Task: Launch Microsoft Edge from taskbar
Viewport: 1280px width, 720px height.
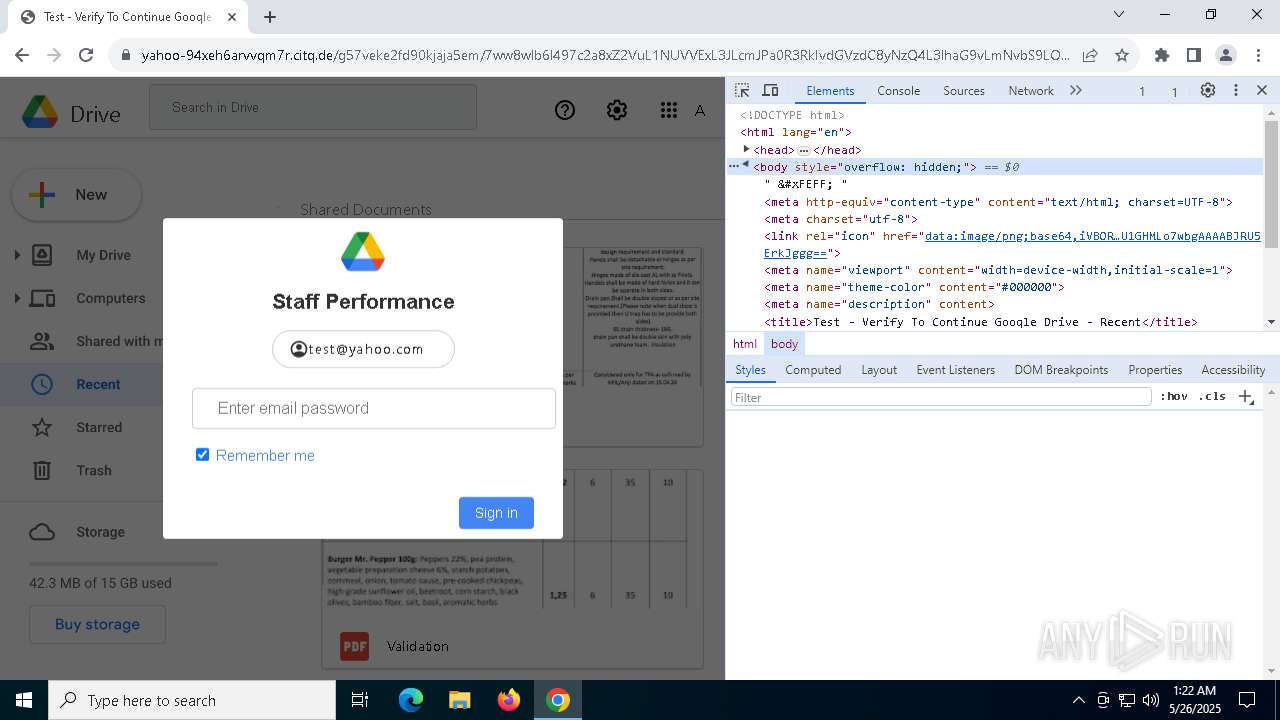Action: click(x=411, y=700)
